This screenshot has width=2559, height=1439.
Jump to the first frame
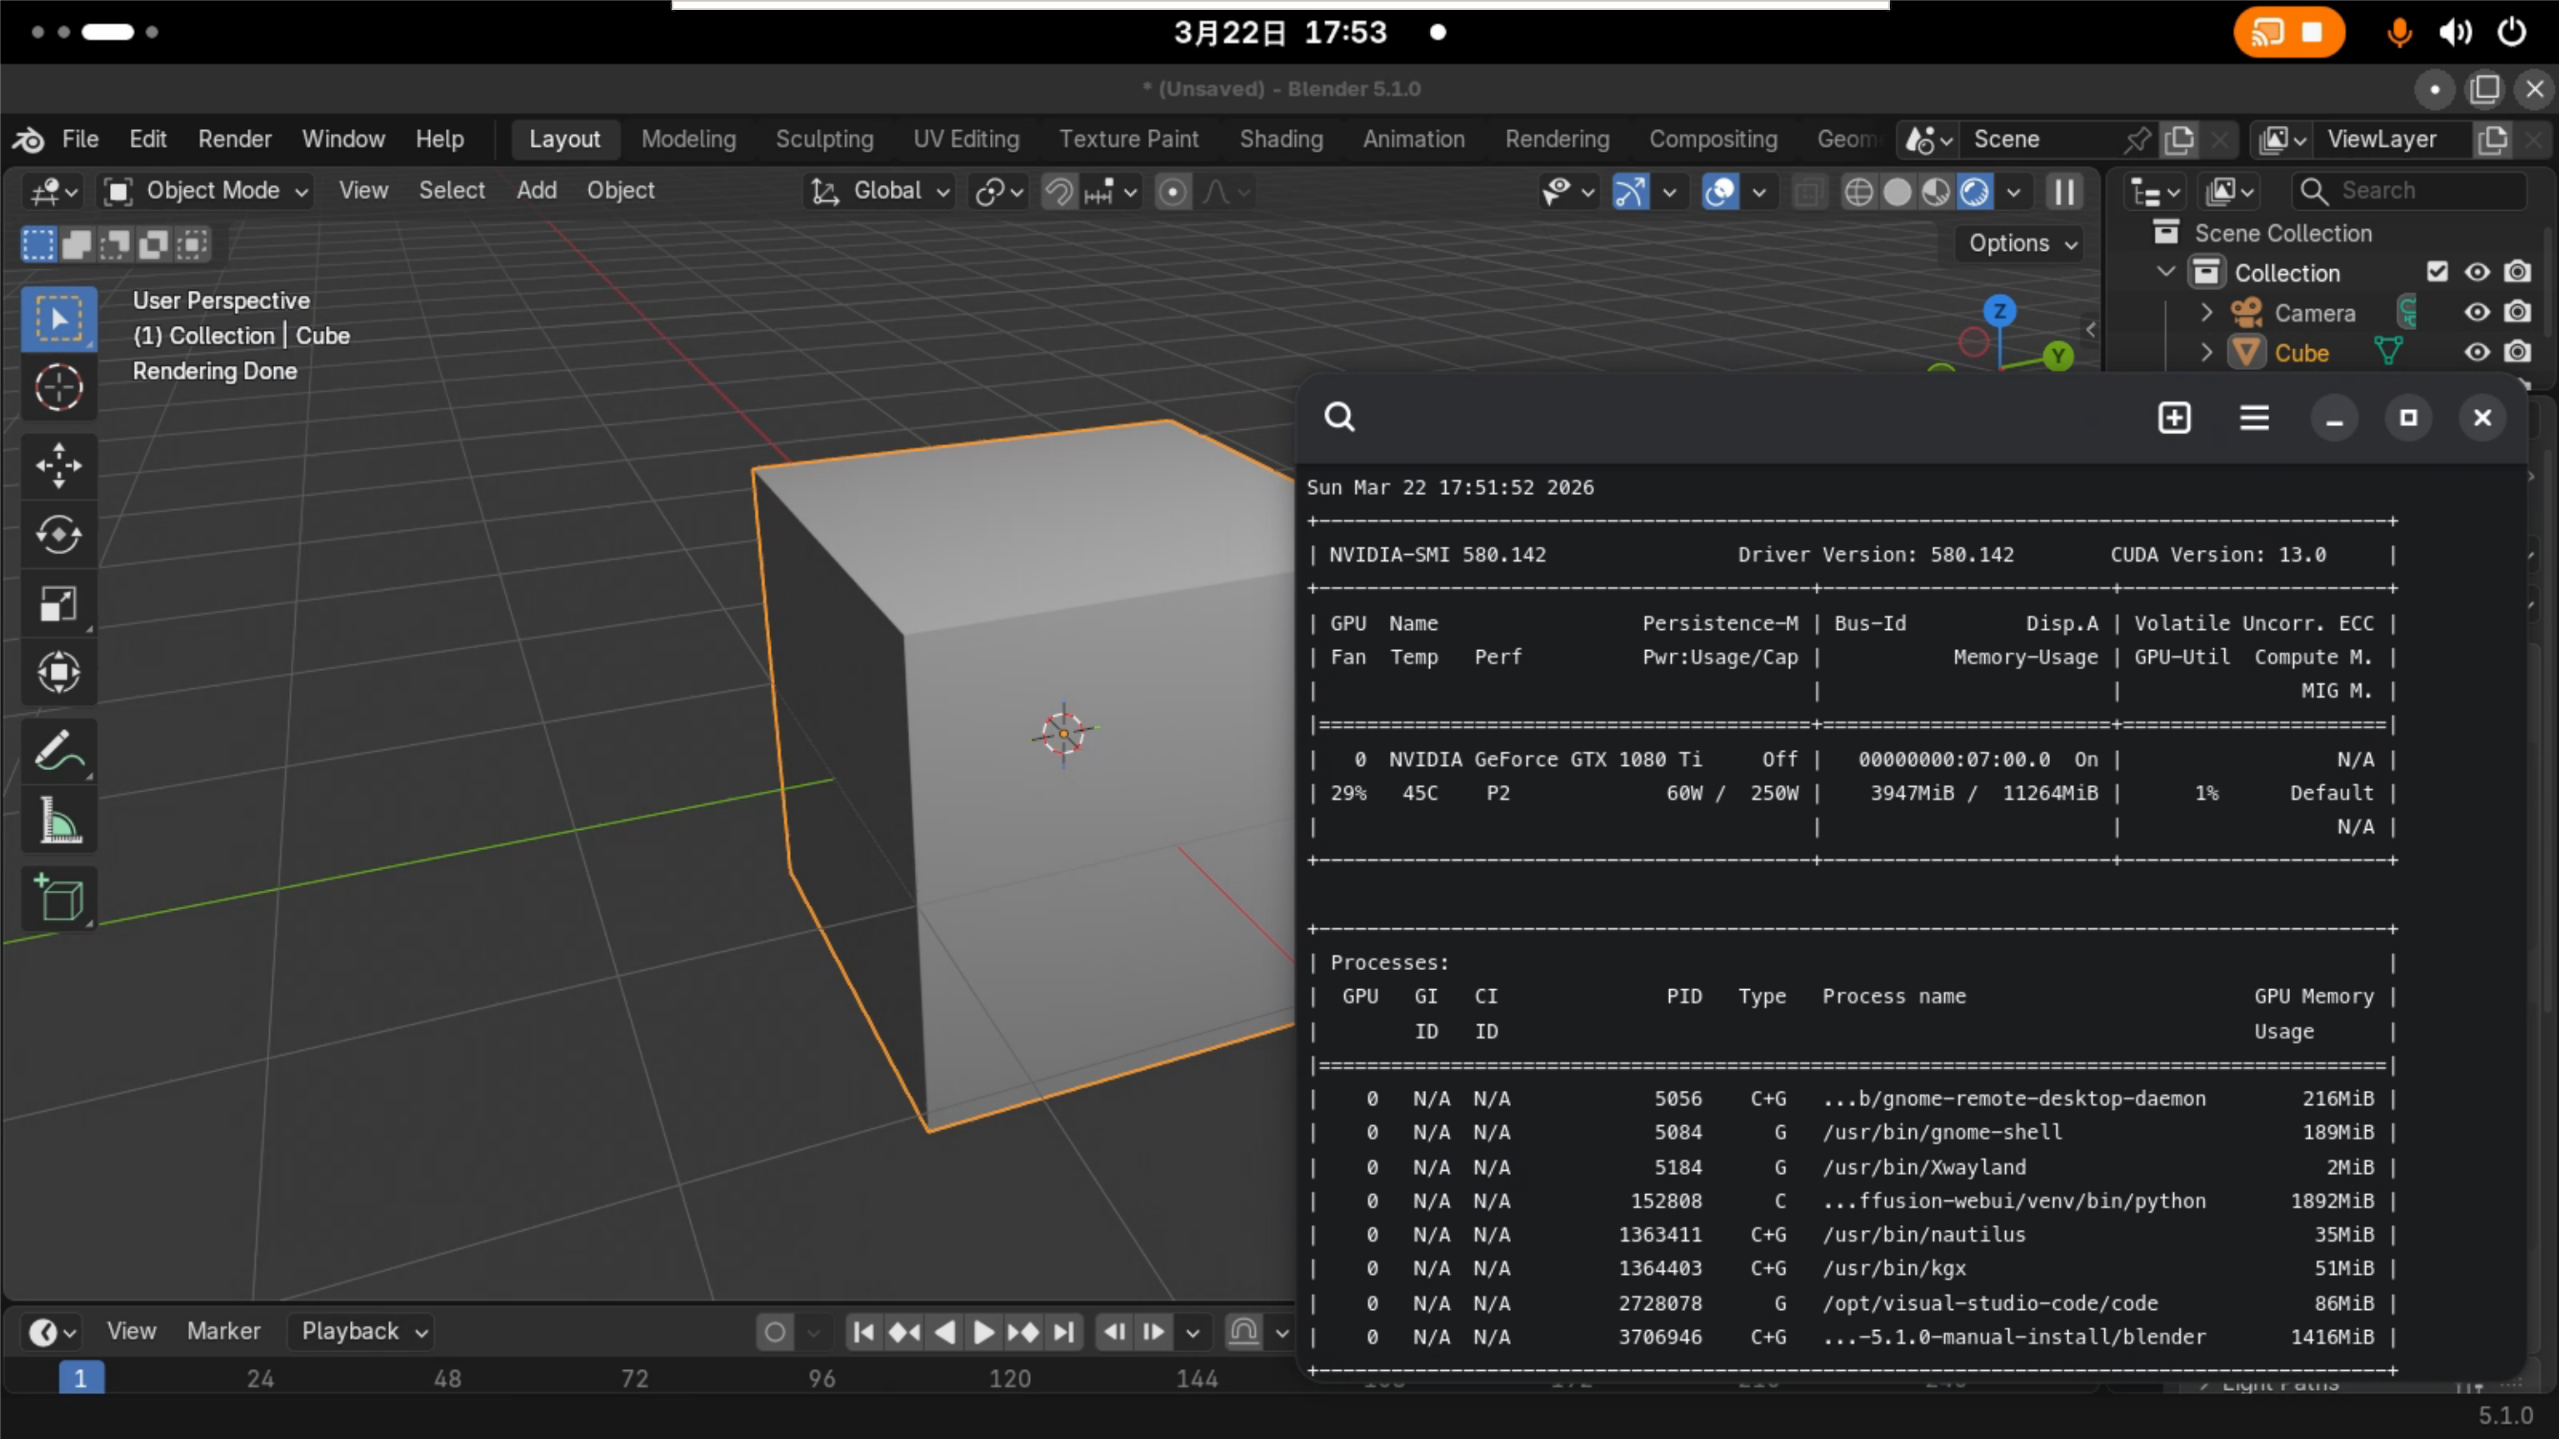(864, 1332)
